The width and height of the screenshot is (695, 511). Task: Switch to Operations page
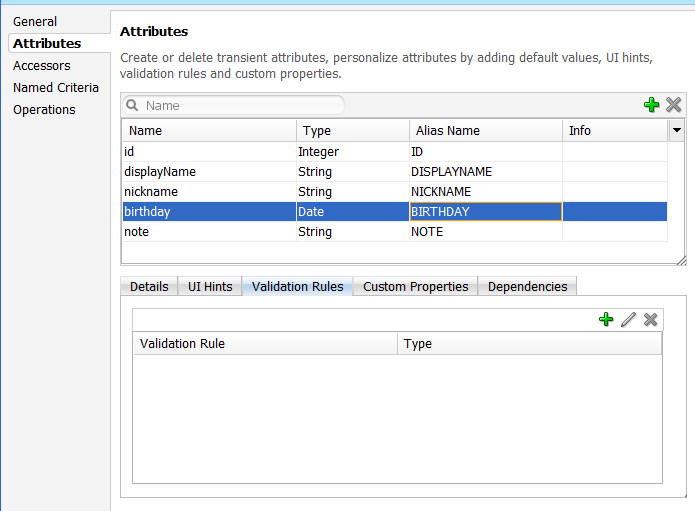tap(44, 109)
